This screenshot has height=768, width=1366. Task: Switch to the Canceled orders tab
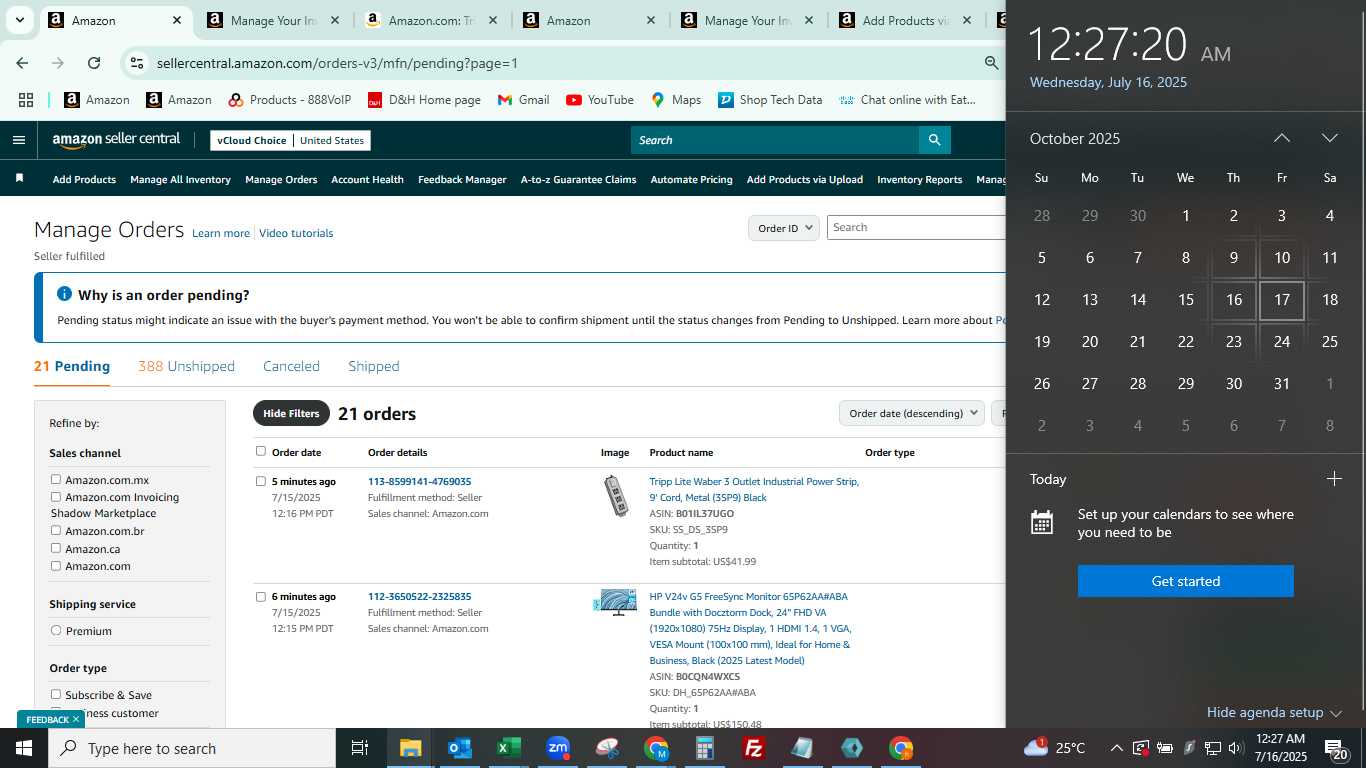click(x=291, y=366)
